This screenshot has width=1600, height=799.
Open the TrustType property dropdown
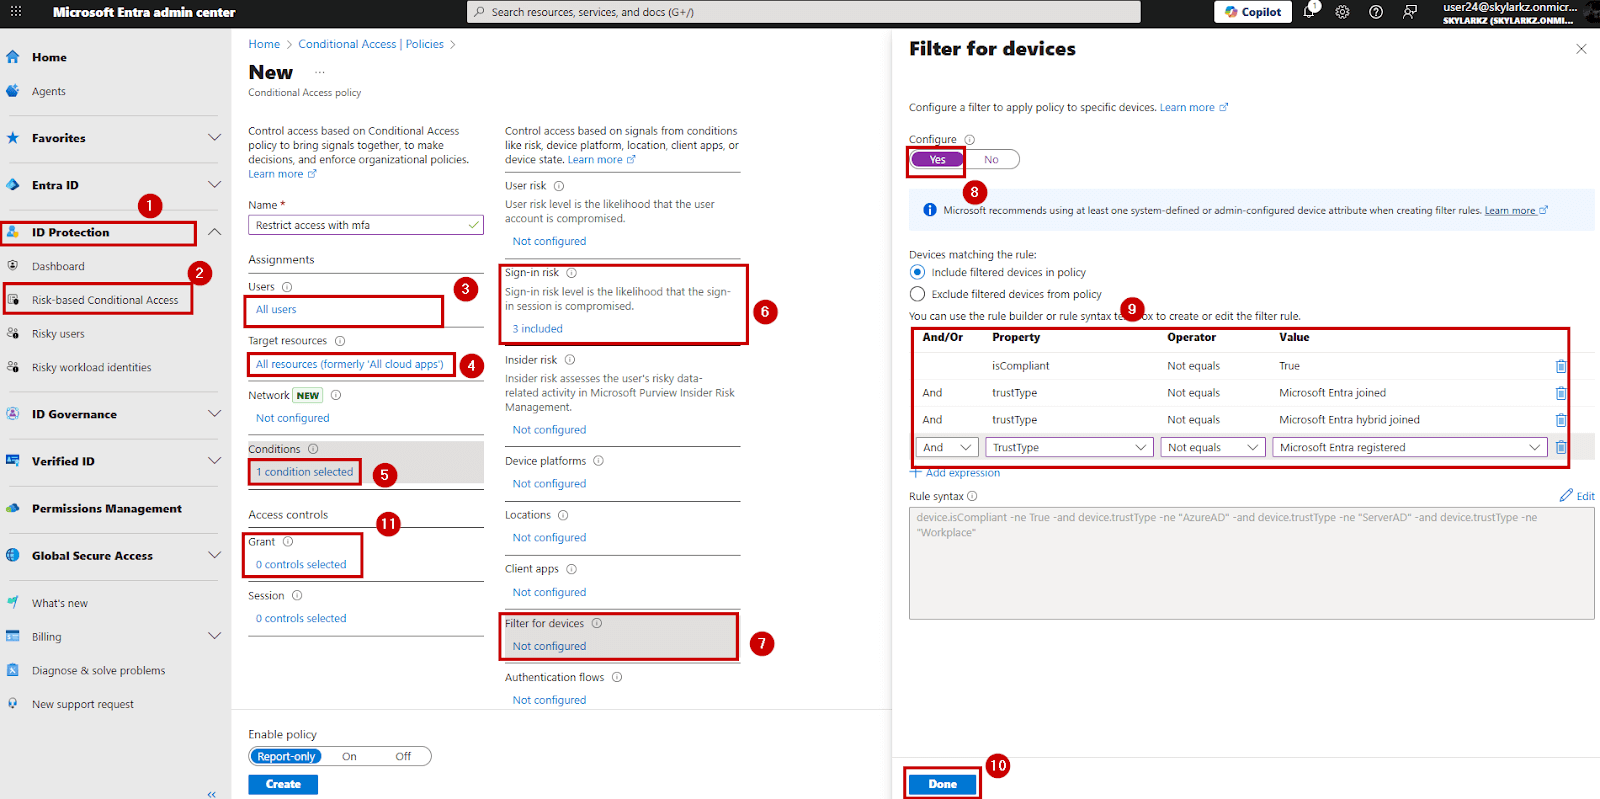pos(1070,448)
